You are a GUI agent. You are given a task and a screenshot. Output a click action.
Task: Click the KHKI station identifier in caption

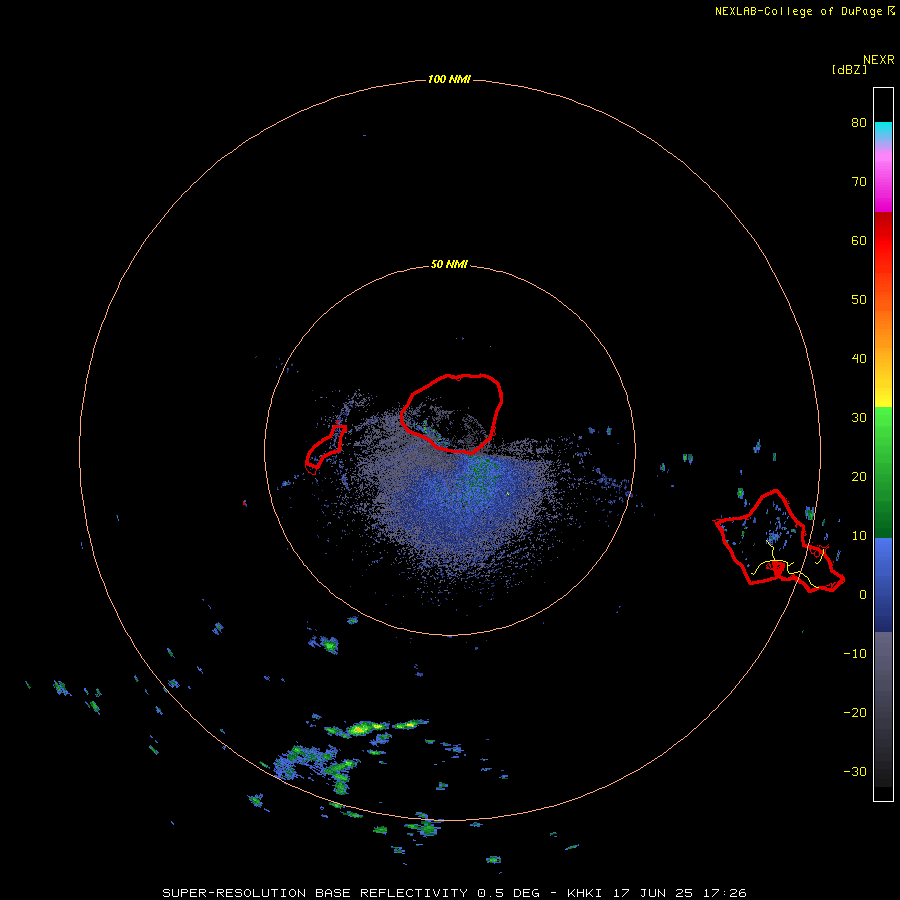584,893
